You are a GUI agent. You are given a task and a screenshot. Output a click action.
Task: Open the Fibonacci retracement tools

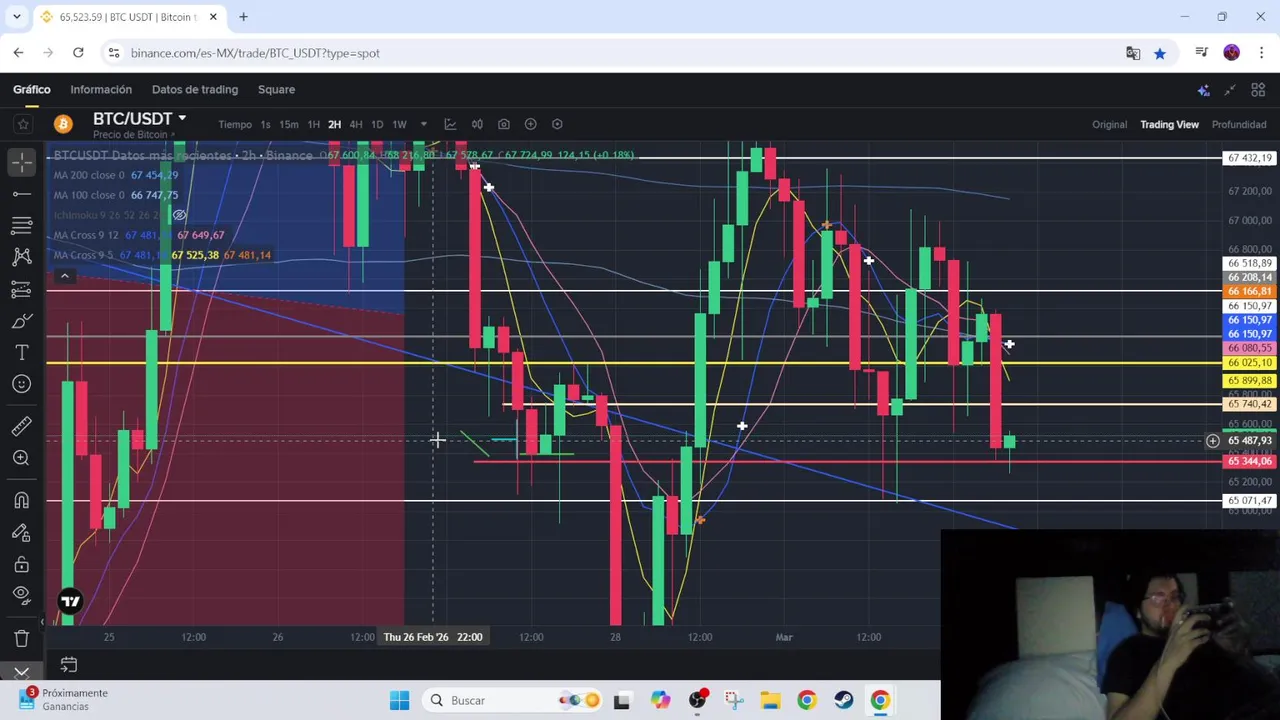click(x=22, y=225)
